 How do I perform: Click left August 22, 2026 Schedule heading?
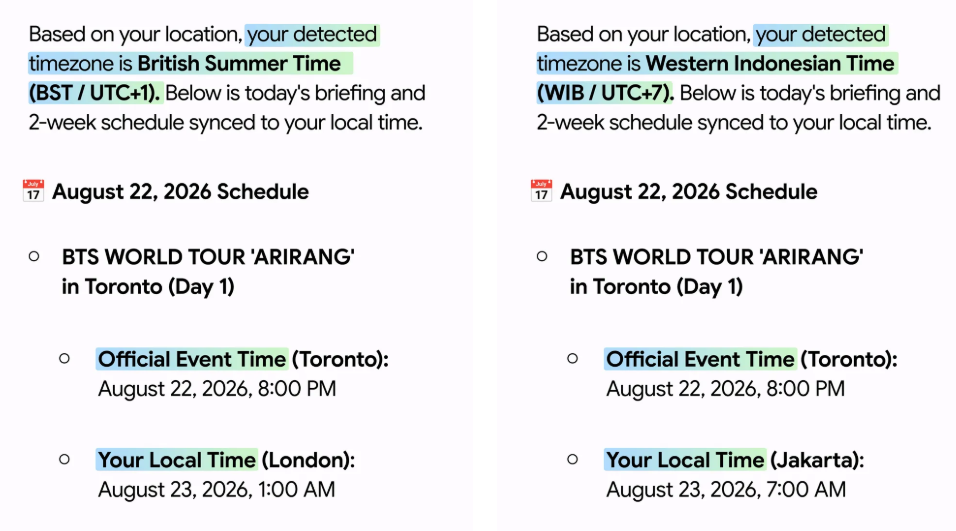(180, 191)
